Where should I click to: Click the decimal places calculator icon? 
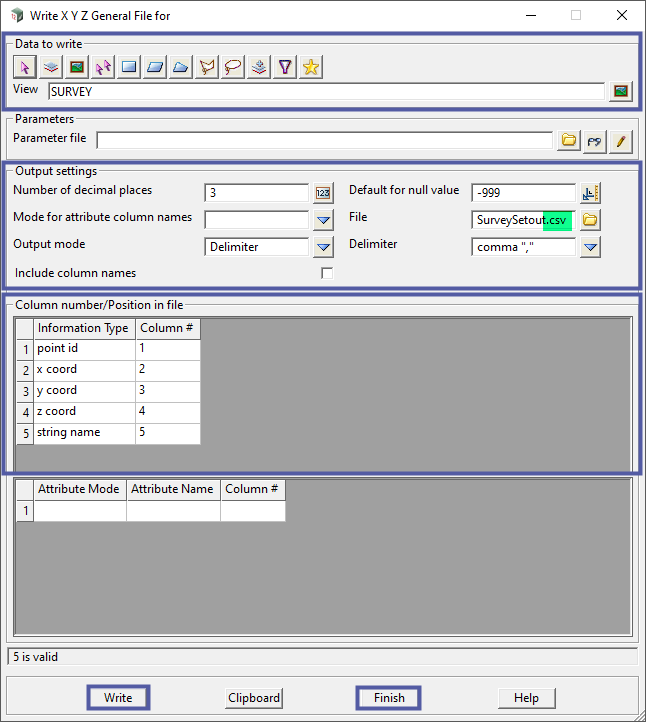click(322, 193)
